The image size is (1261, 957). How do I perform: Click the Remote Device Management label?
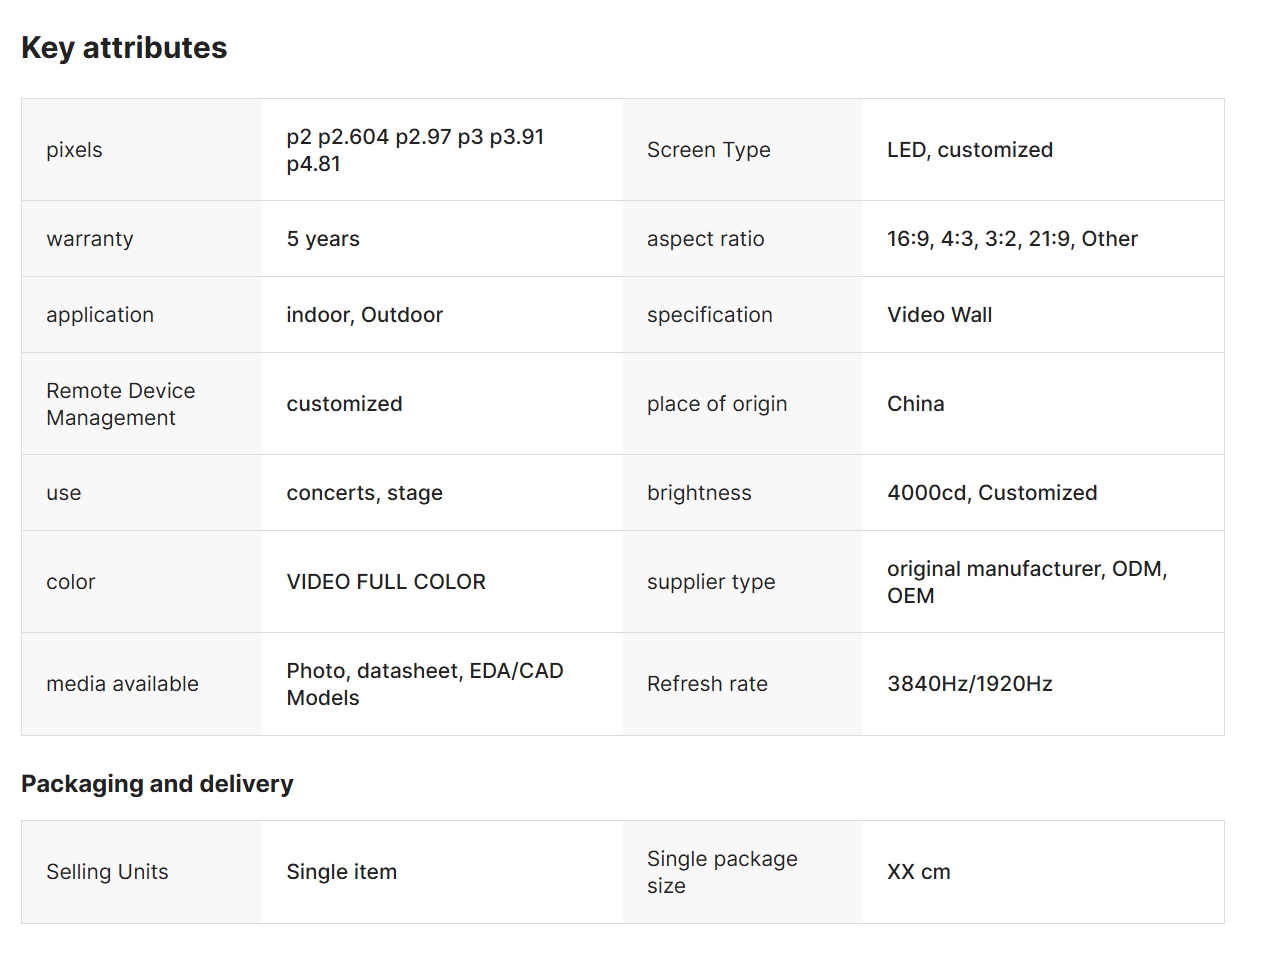tap(120, 404)
